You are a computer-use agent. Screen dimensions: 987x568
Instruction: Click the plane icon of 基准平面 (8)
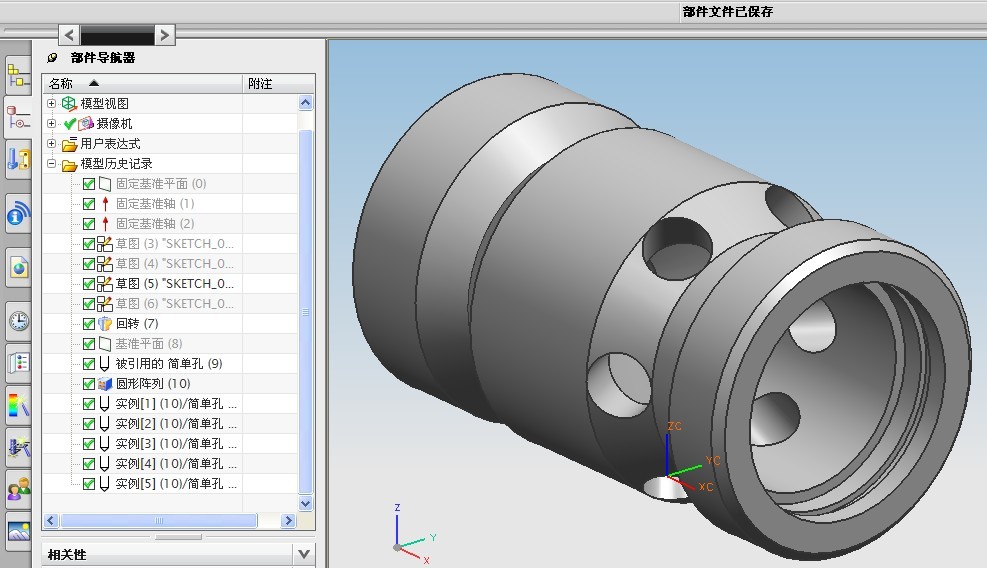coord(105,344)
